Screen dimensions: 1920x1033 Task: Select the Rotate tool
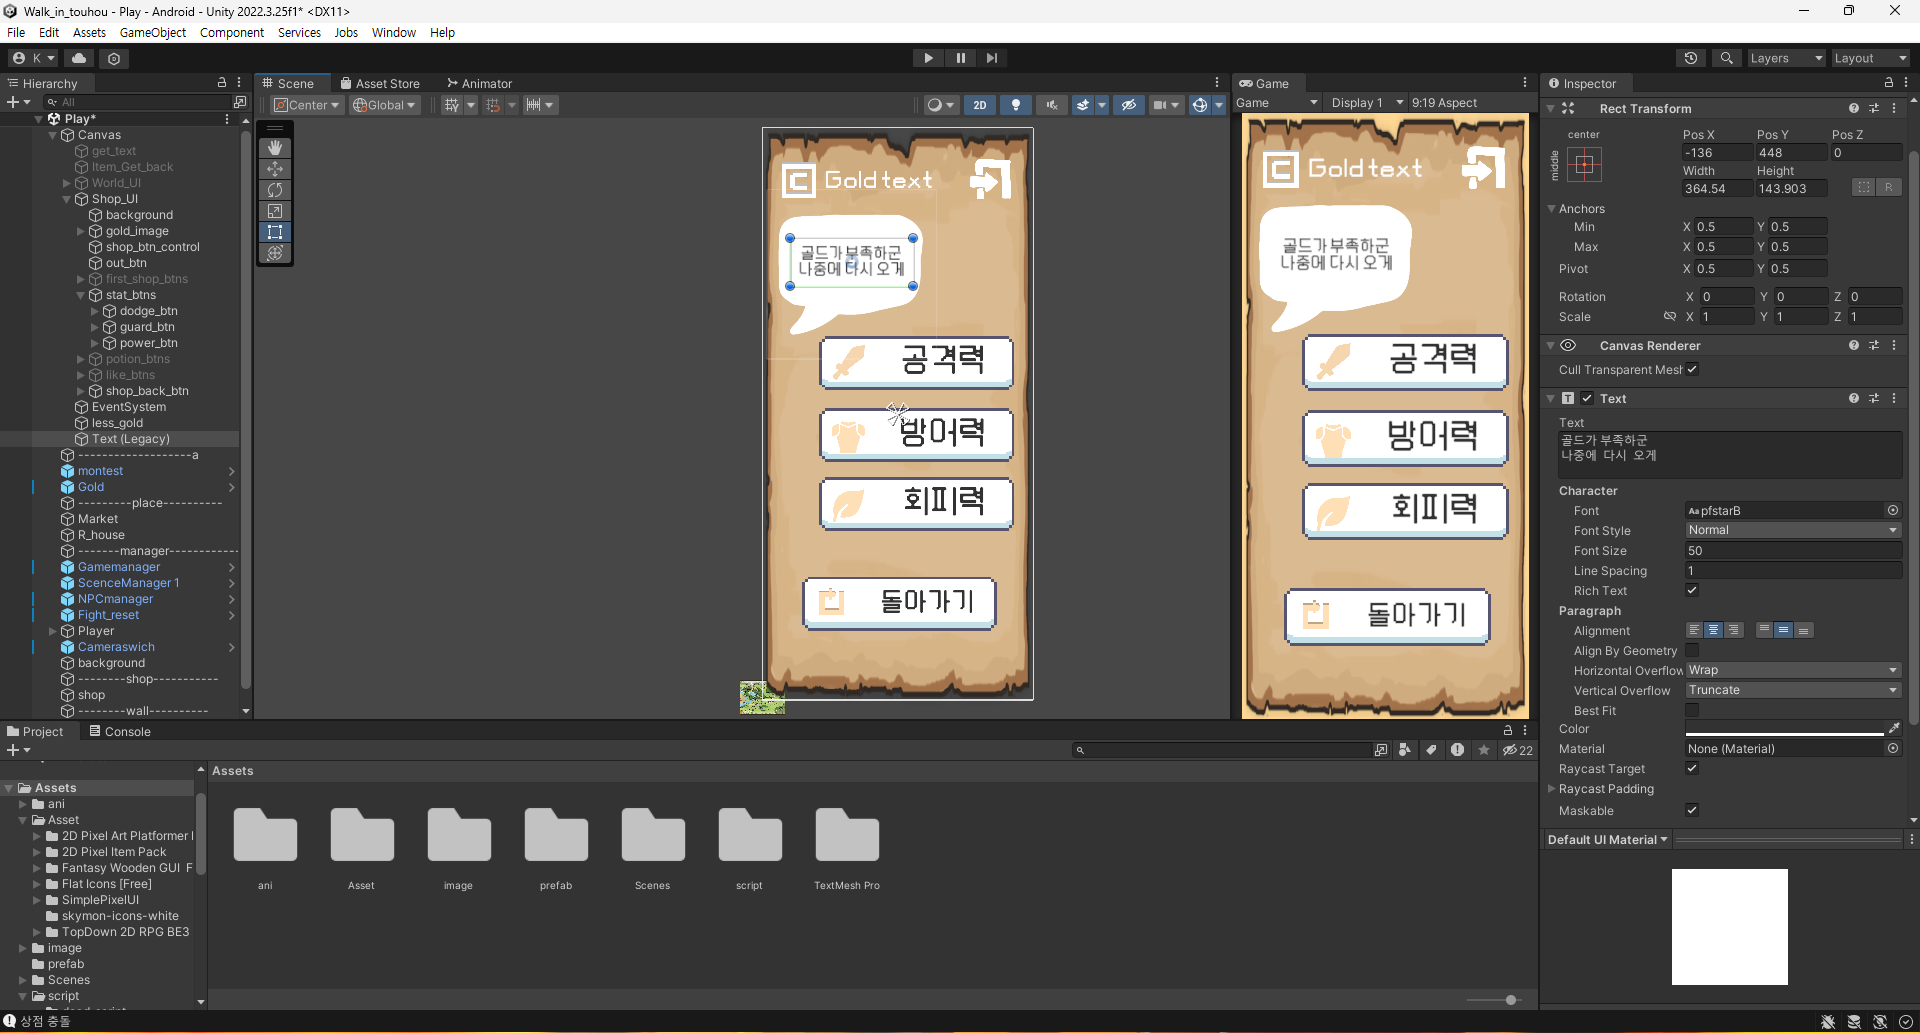click(275, 190)
